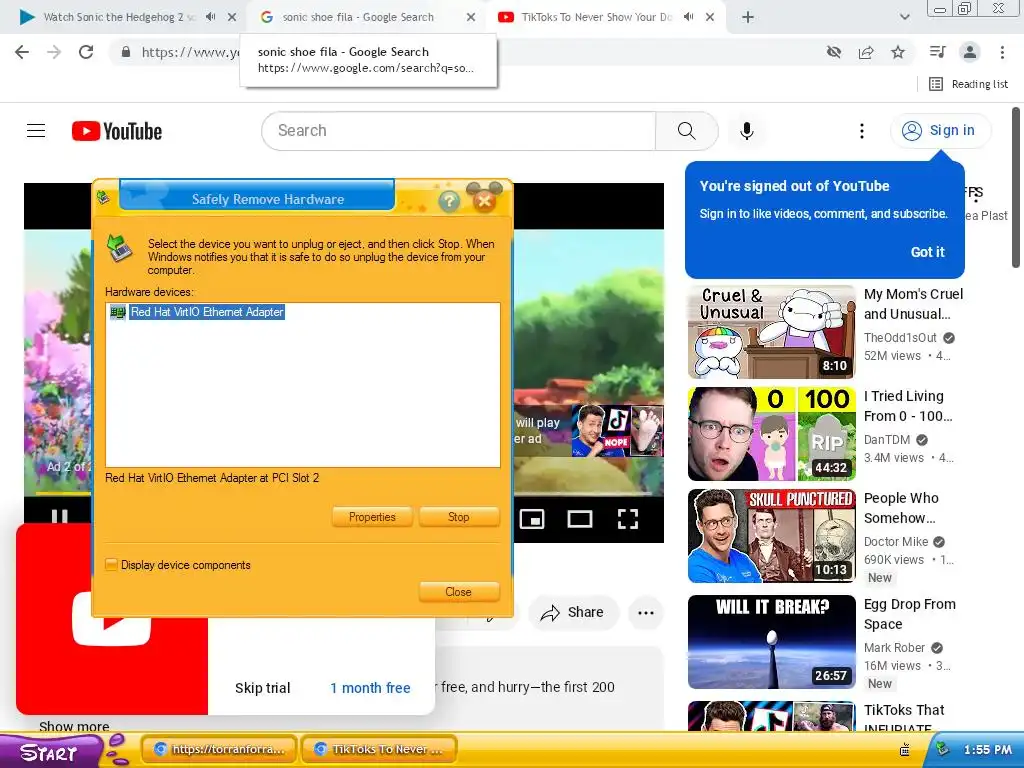Viewport: 1024px width, 768px height.
Task: Open My Mom's Cruel and Unusual thumbnail
Action: pyautogui.click(x=771, y=332)
